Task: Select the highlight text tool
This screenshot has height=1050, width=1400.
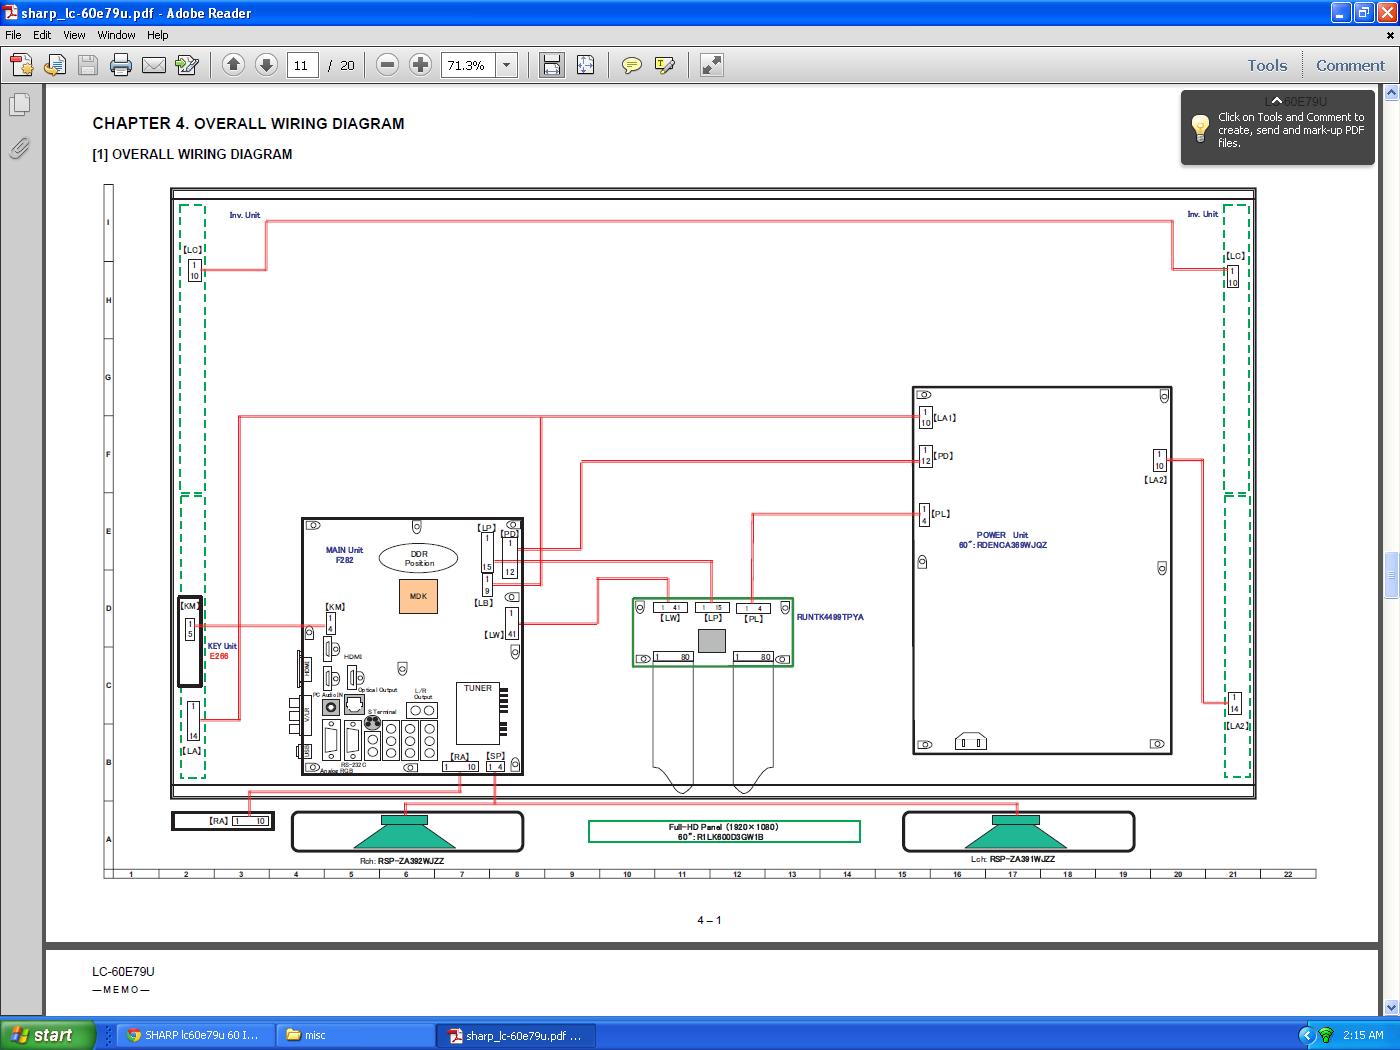Action: pyautogui.click(x=664, y=66)
